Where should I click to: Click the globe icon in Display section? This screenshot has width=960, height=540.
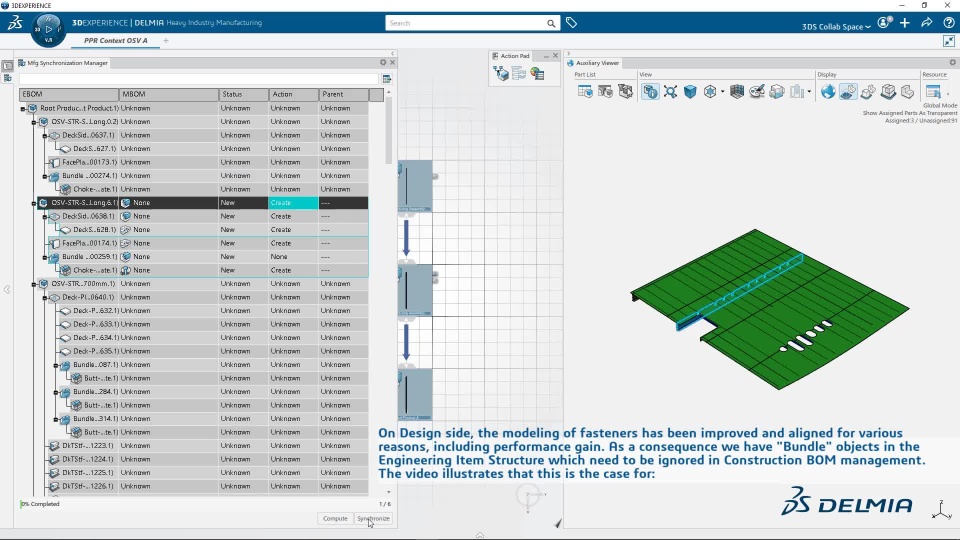point(828,92)
